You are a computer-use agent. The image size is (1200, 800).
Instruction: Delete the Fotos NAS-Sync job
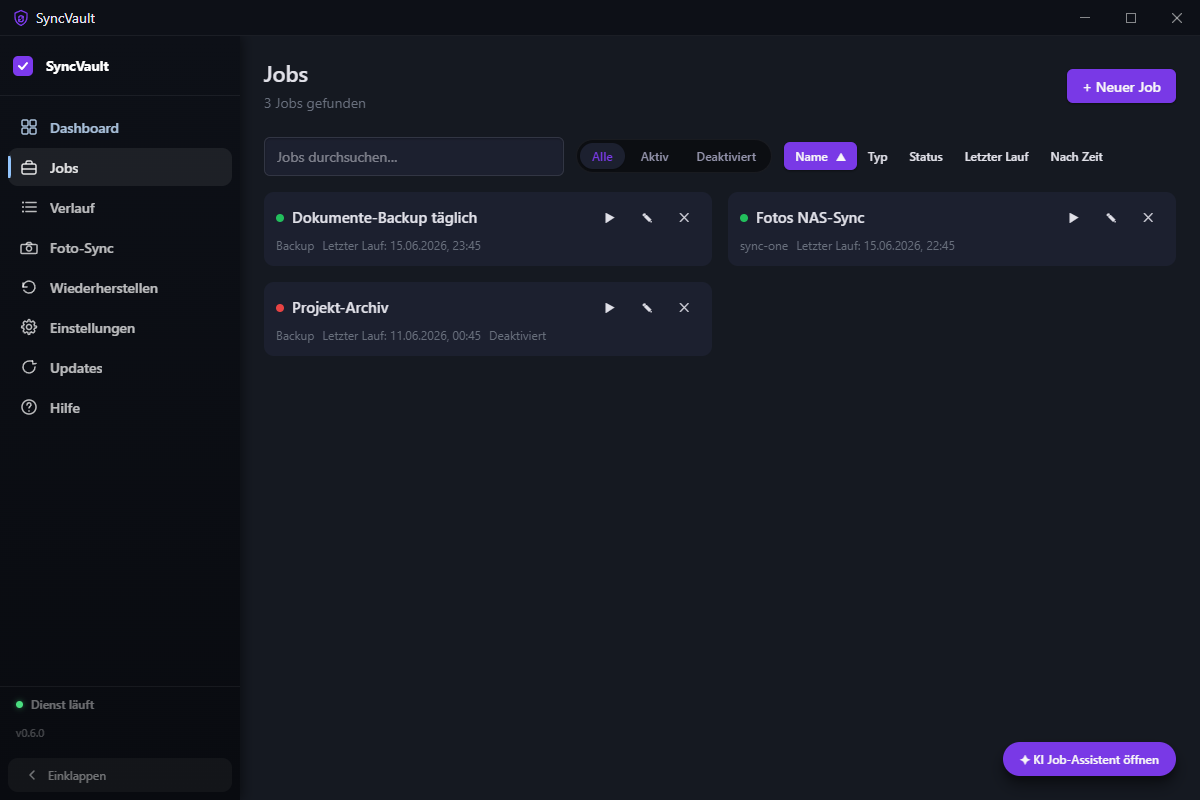click(x=1148, y=218)
